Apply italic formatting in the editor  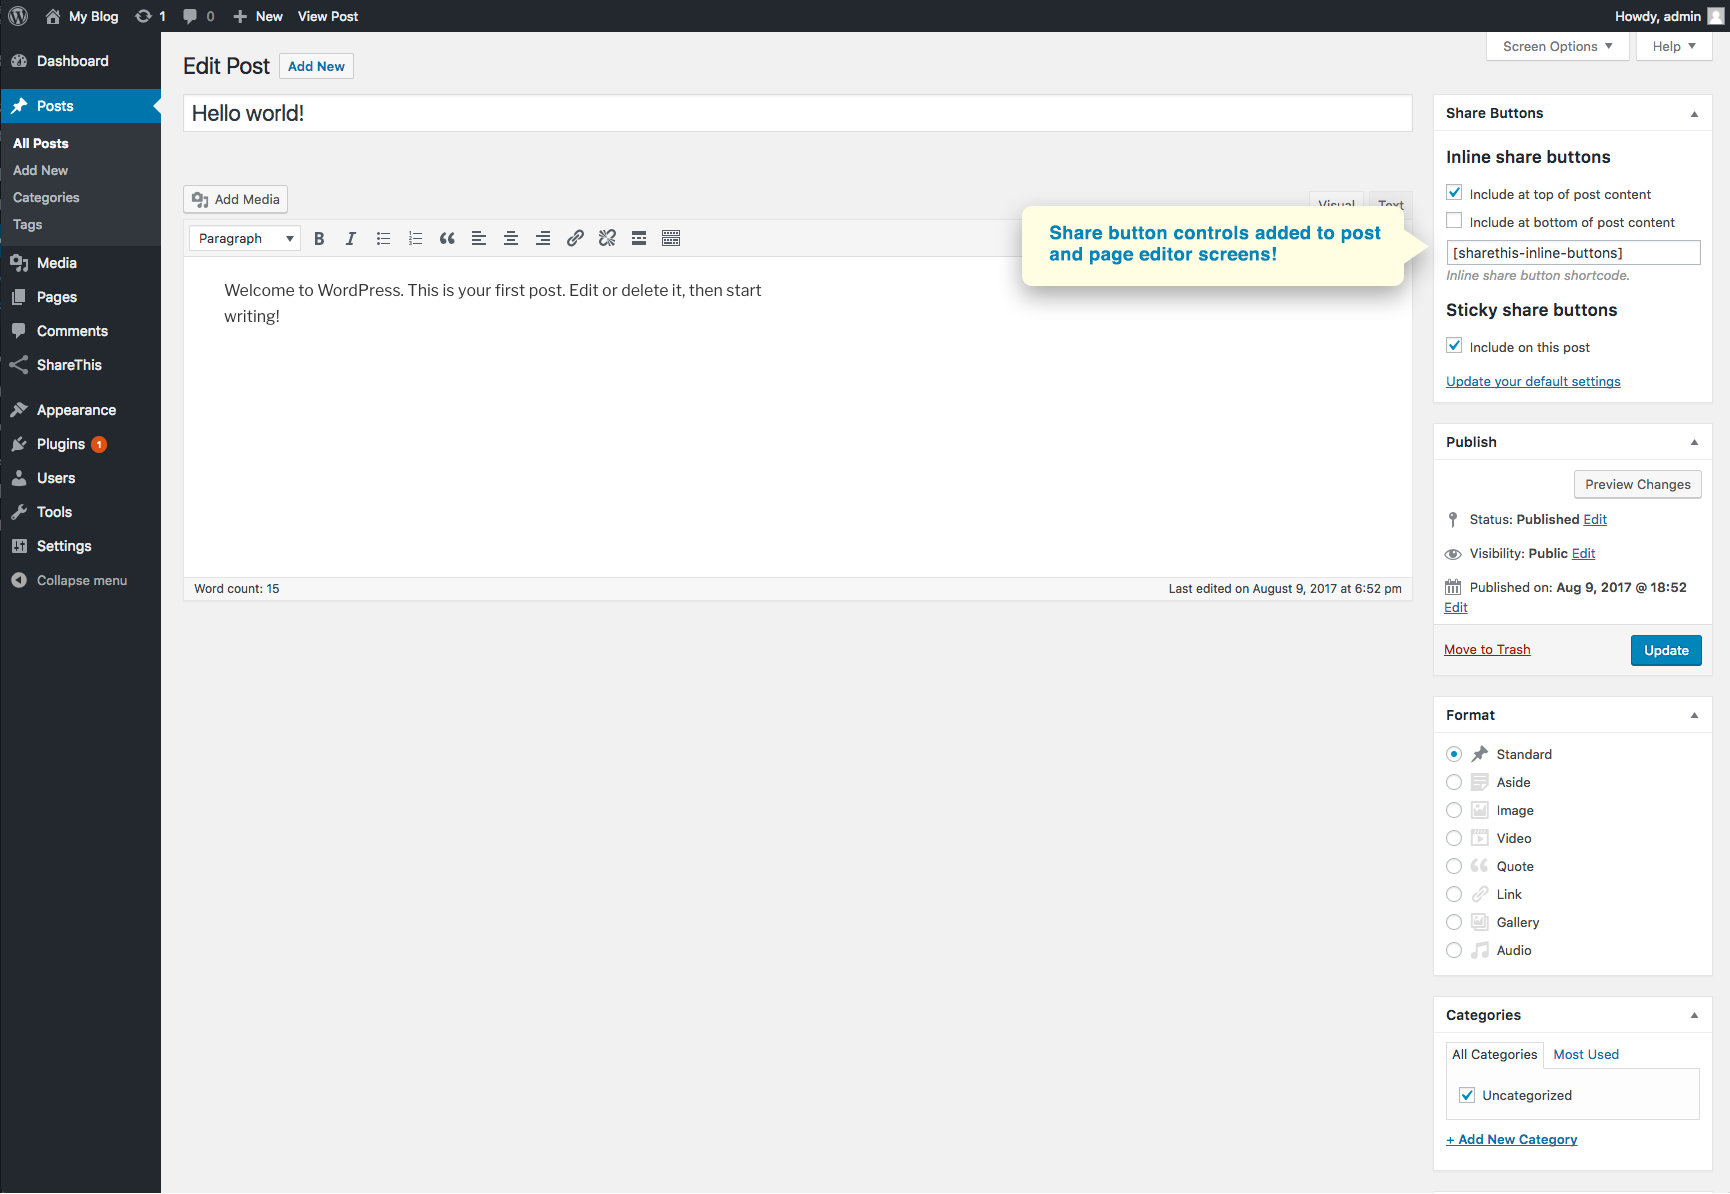(351, 238)
